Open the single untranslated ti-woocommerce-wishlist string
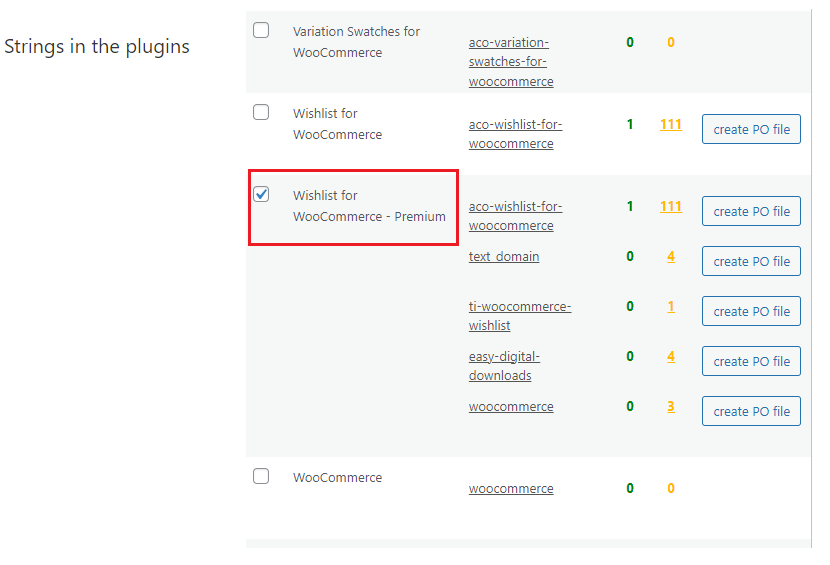Image resolution: width=830 pixels, height=565 pixels. pos(671,307)
